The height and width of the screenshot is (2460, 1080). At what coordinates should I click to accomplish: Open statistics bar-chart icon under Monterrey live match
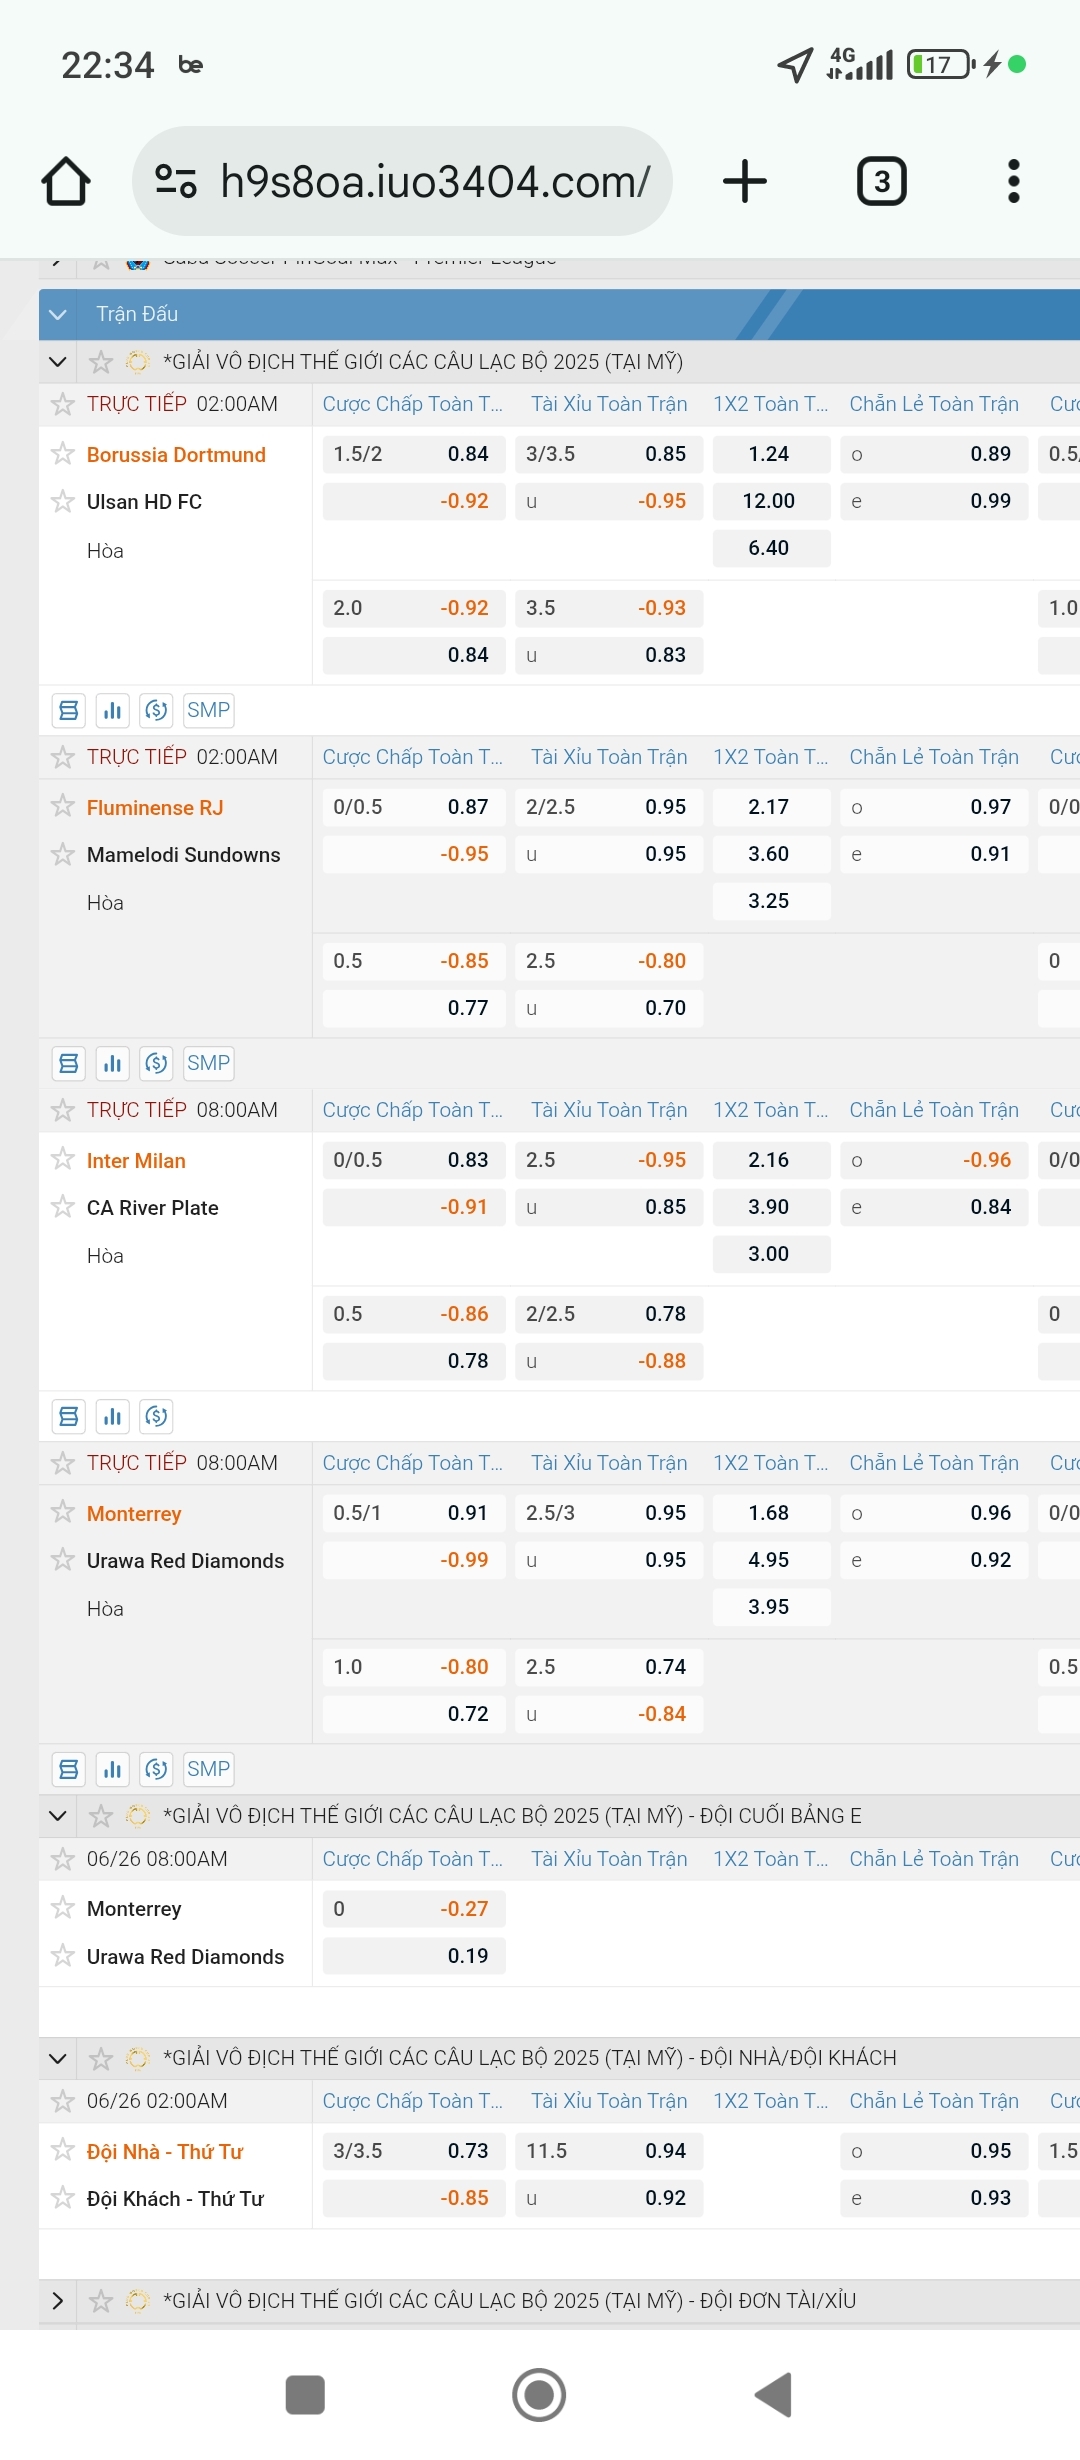(112, 1769)
